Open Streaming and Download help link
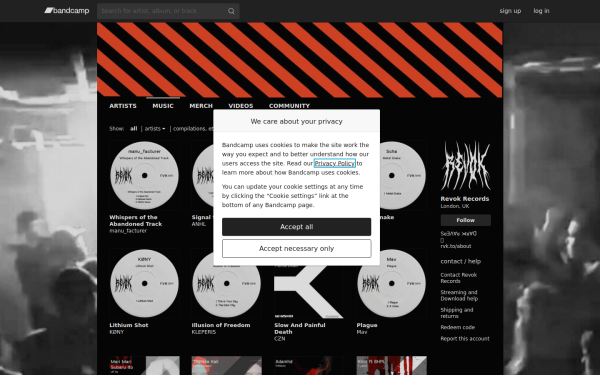This screenshot has height=375, width=600. (x=459, y=295)
